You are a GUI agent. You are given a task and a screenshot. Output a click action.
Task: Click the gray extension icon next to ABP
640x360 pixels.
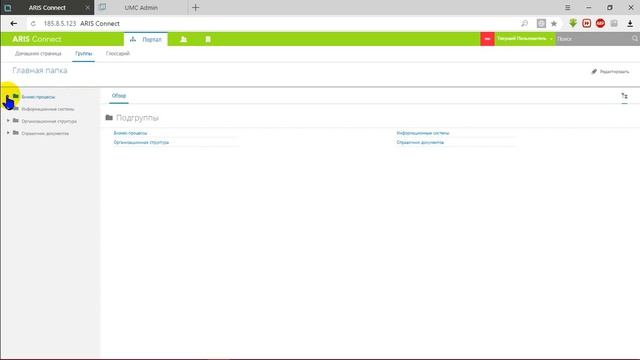(614, 23)
